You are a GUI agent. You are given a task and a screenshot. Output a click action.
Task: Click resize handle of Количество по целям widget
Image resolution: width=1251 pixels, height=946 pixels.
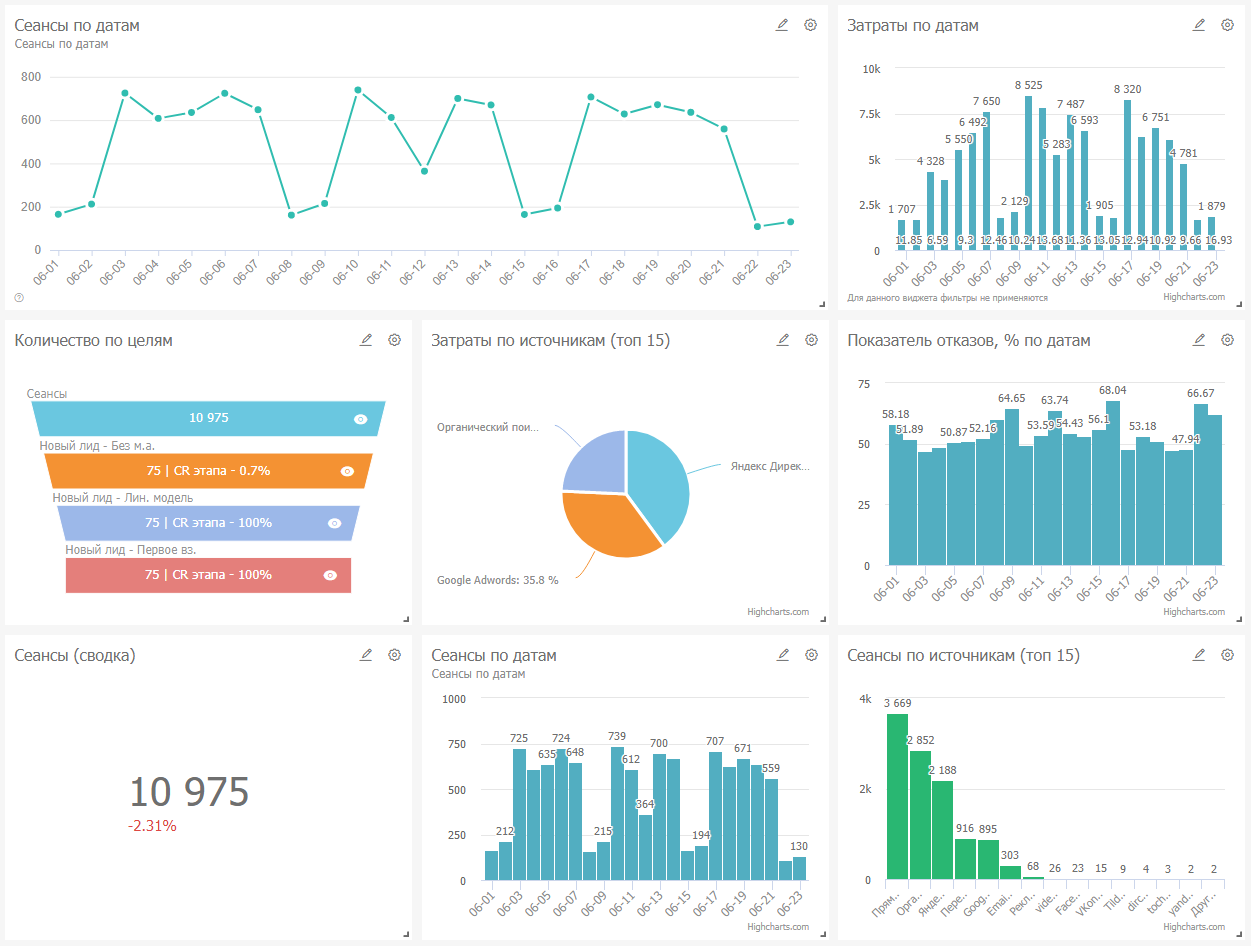[x=405, y=619]
